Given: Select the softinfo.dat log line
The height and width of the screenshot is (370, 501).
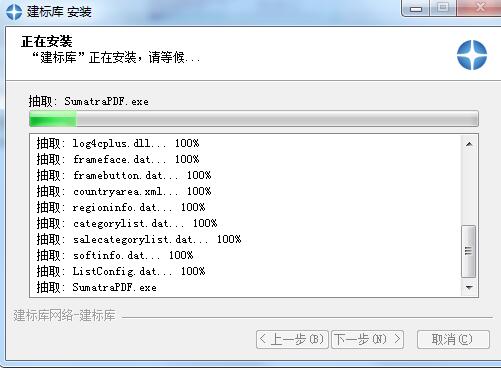Looking at the screenshot, I should [x=115, y=255].
